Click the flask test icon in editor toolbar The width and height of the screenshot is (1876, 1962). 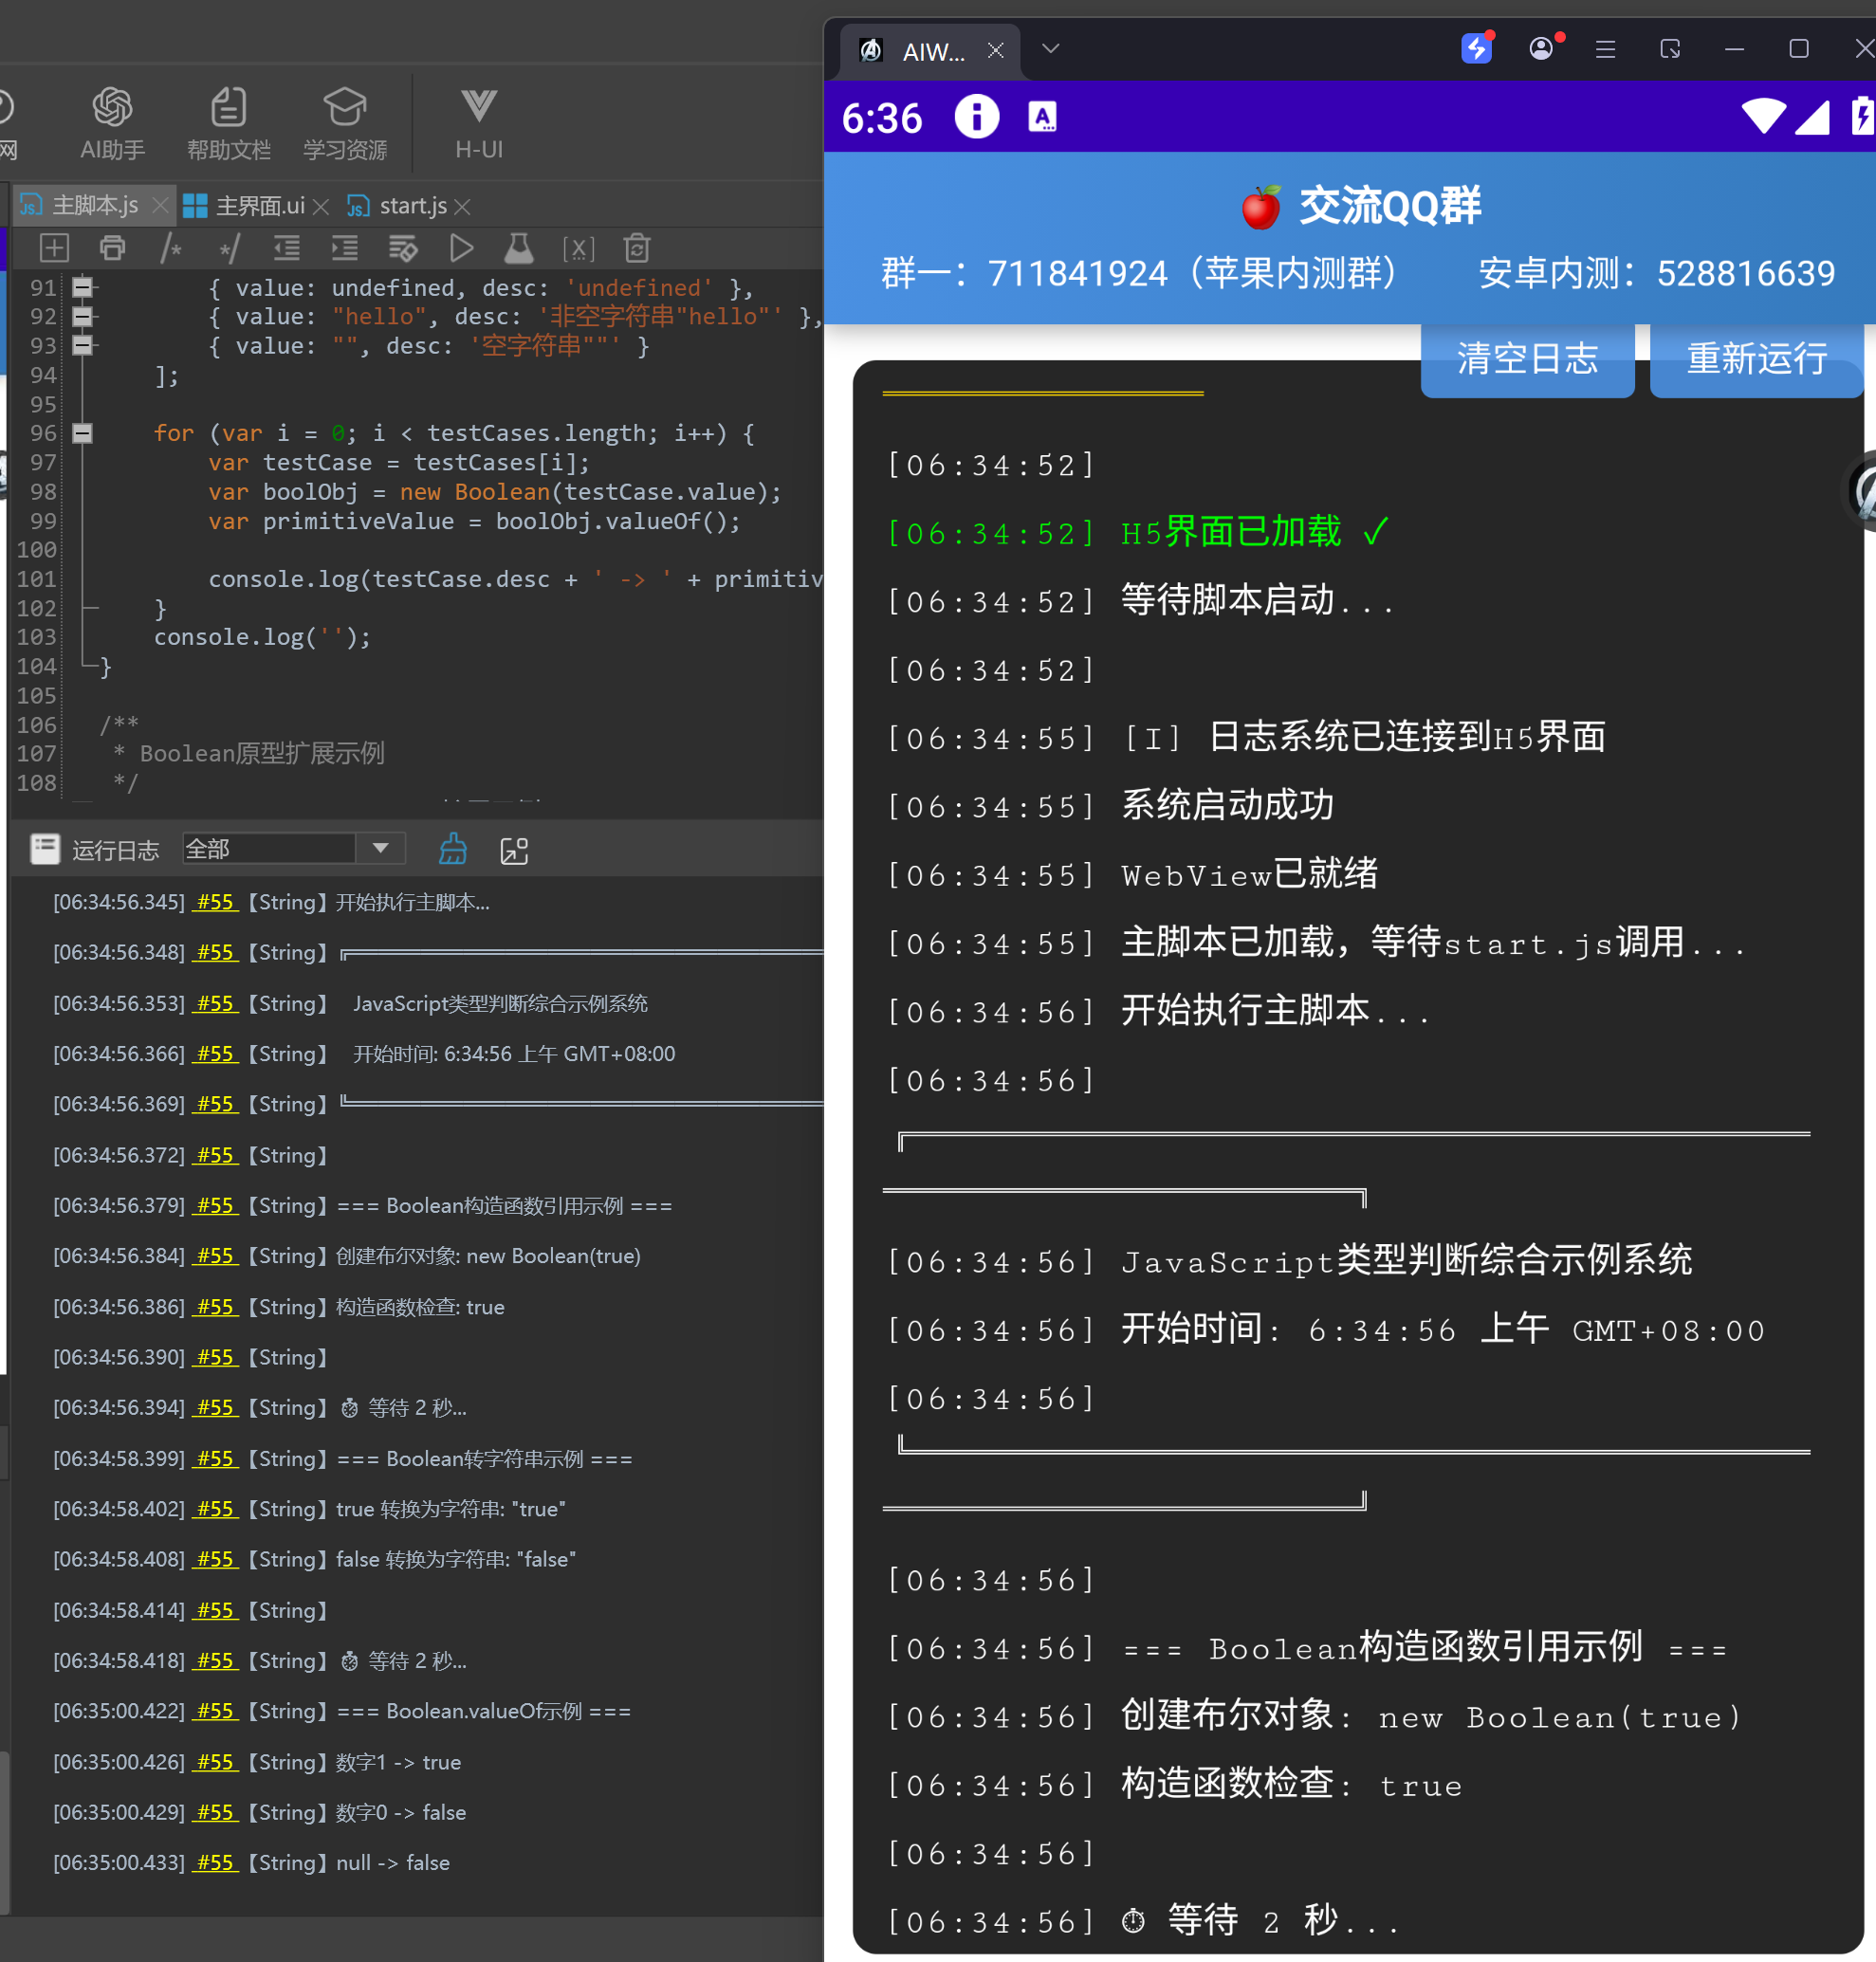[x=519, y=248]
